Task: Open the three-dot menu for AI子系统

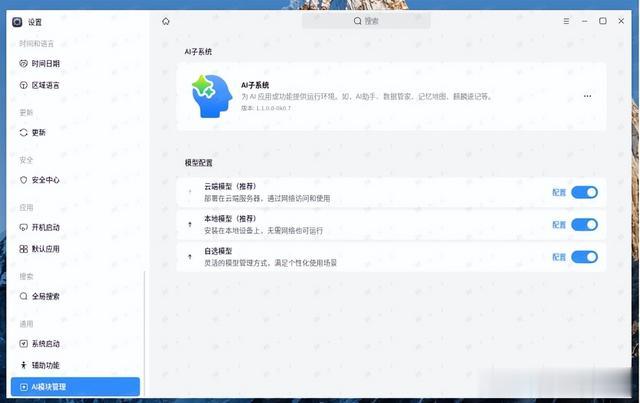Action: pyautogui.click(x=587, y=96)
